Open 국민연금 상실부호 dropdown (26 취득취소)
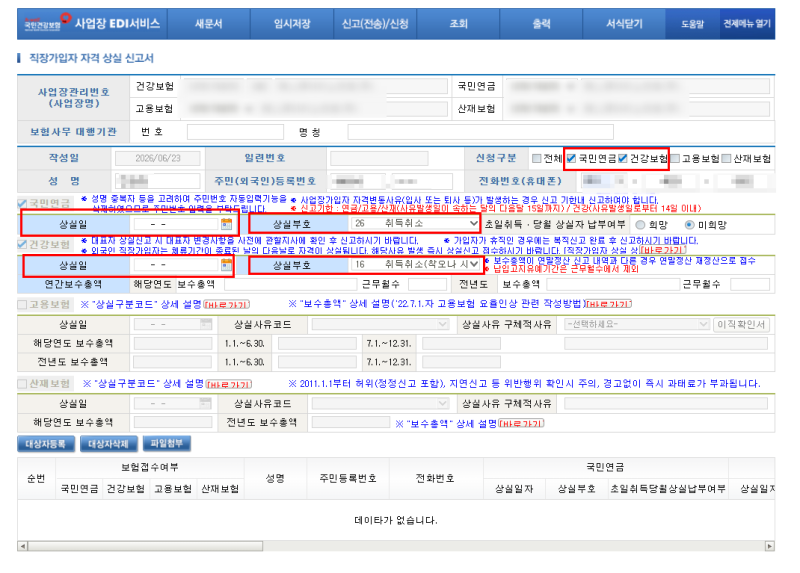Viewport: 800px width, 573px height. tap(415, 223)
